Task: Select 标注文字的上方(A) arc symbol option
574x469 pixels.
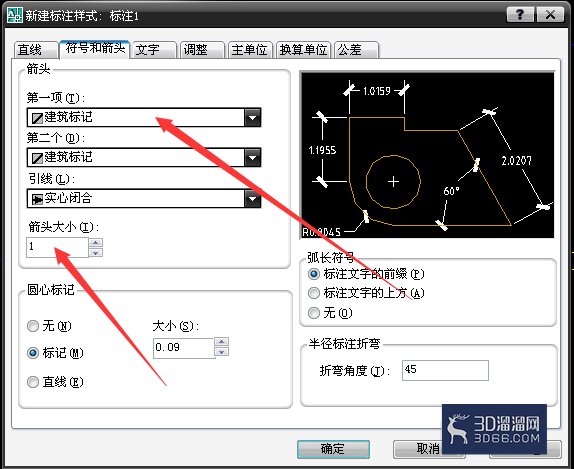Action: point(366,293)
